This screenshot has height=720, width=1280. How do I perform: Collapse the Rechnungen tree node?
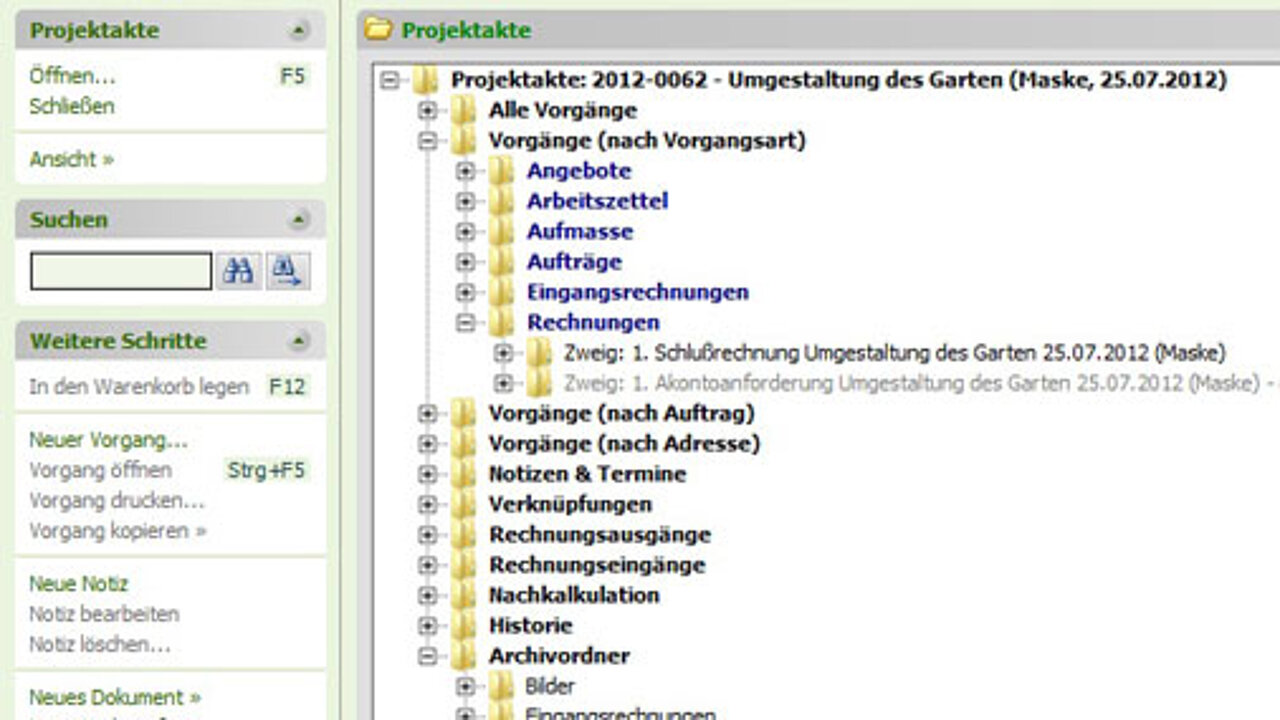click(x=465, y=322)
